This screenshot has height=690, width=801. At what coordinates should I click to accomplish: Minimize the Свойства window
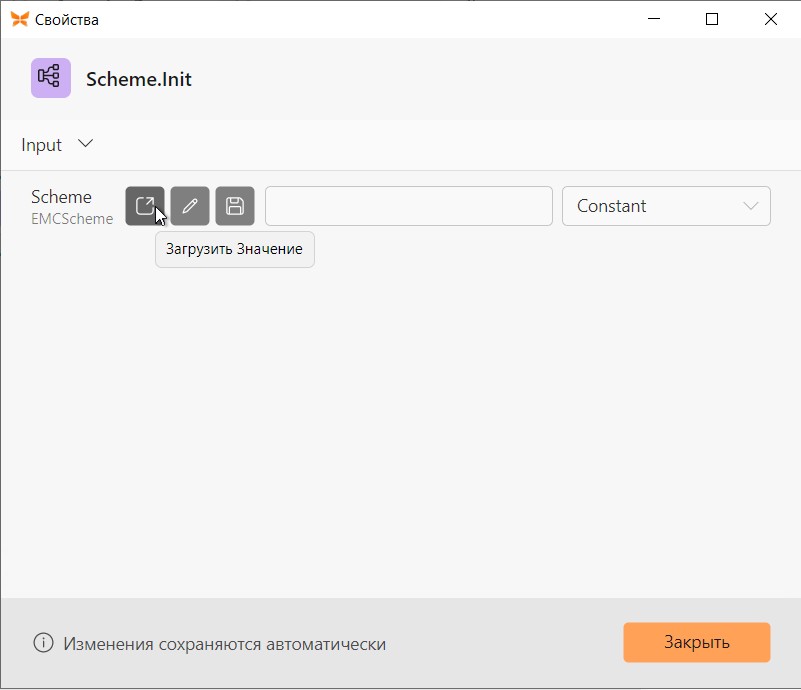pos(654,19)
